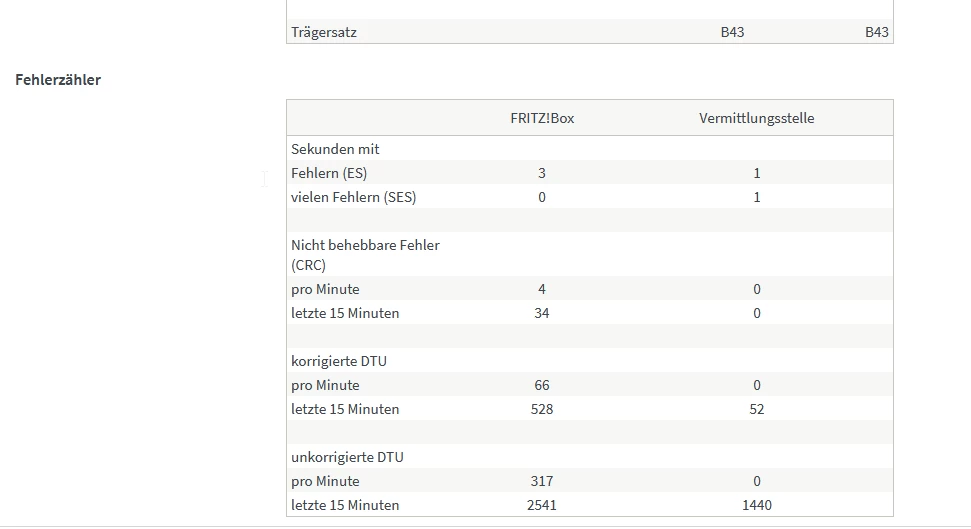
Task: Select the FRITZ!Box column header
Action: 542,118
